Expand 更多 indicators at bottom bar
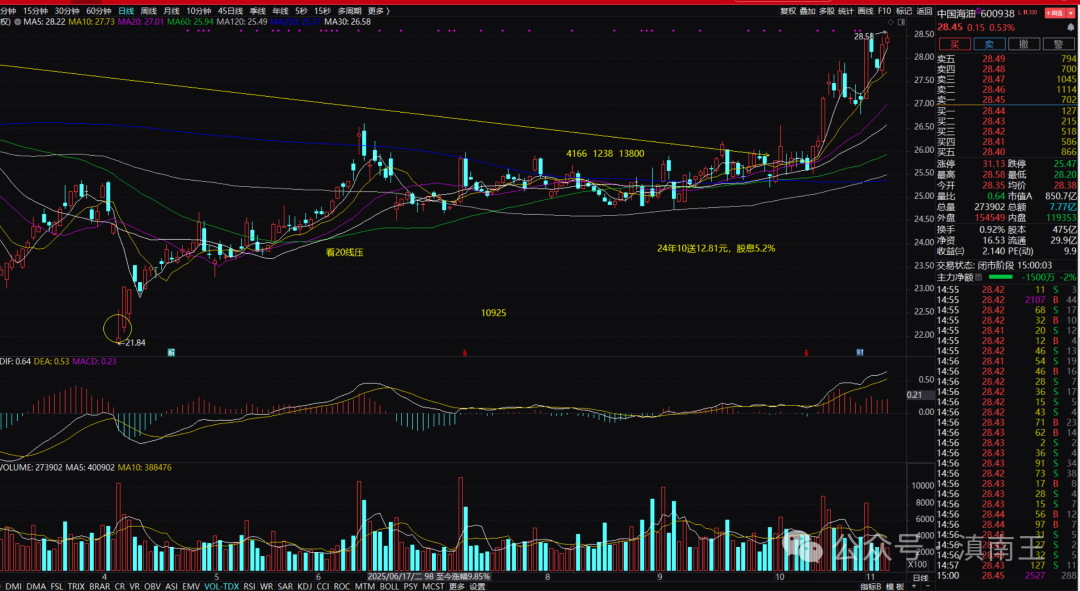The width and height of the screenshot is (1080, 591). (x=457, y=586)
